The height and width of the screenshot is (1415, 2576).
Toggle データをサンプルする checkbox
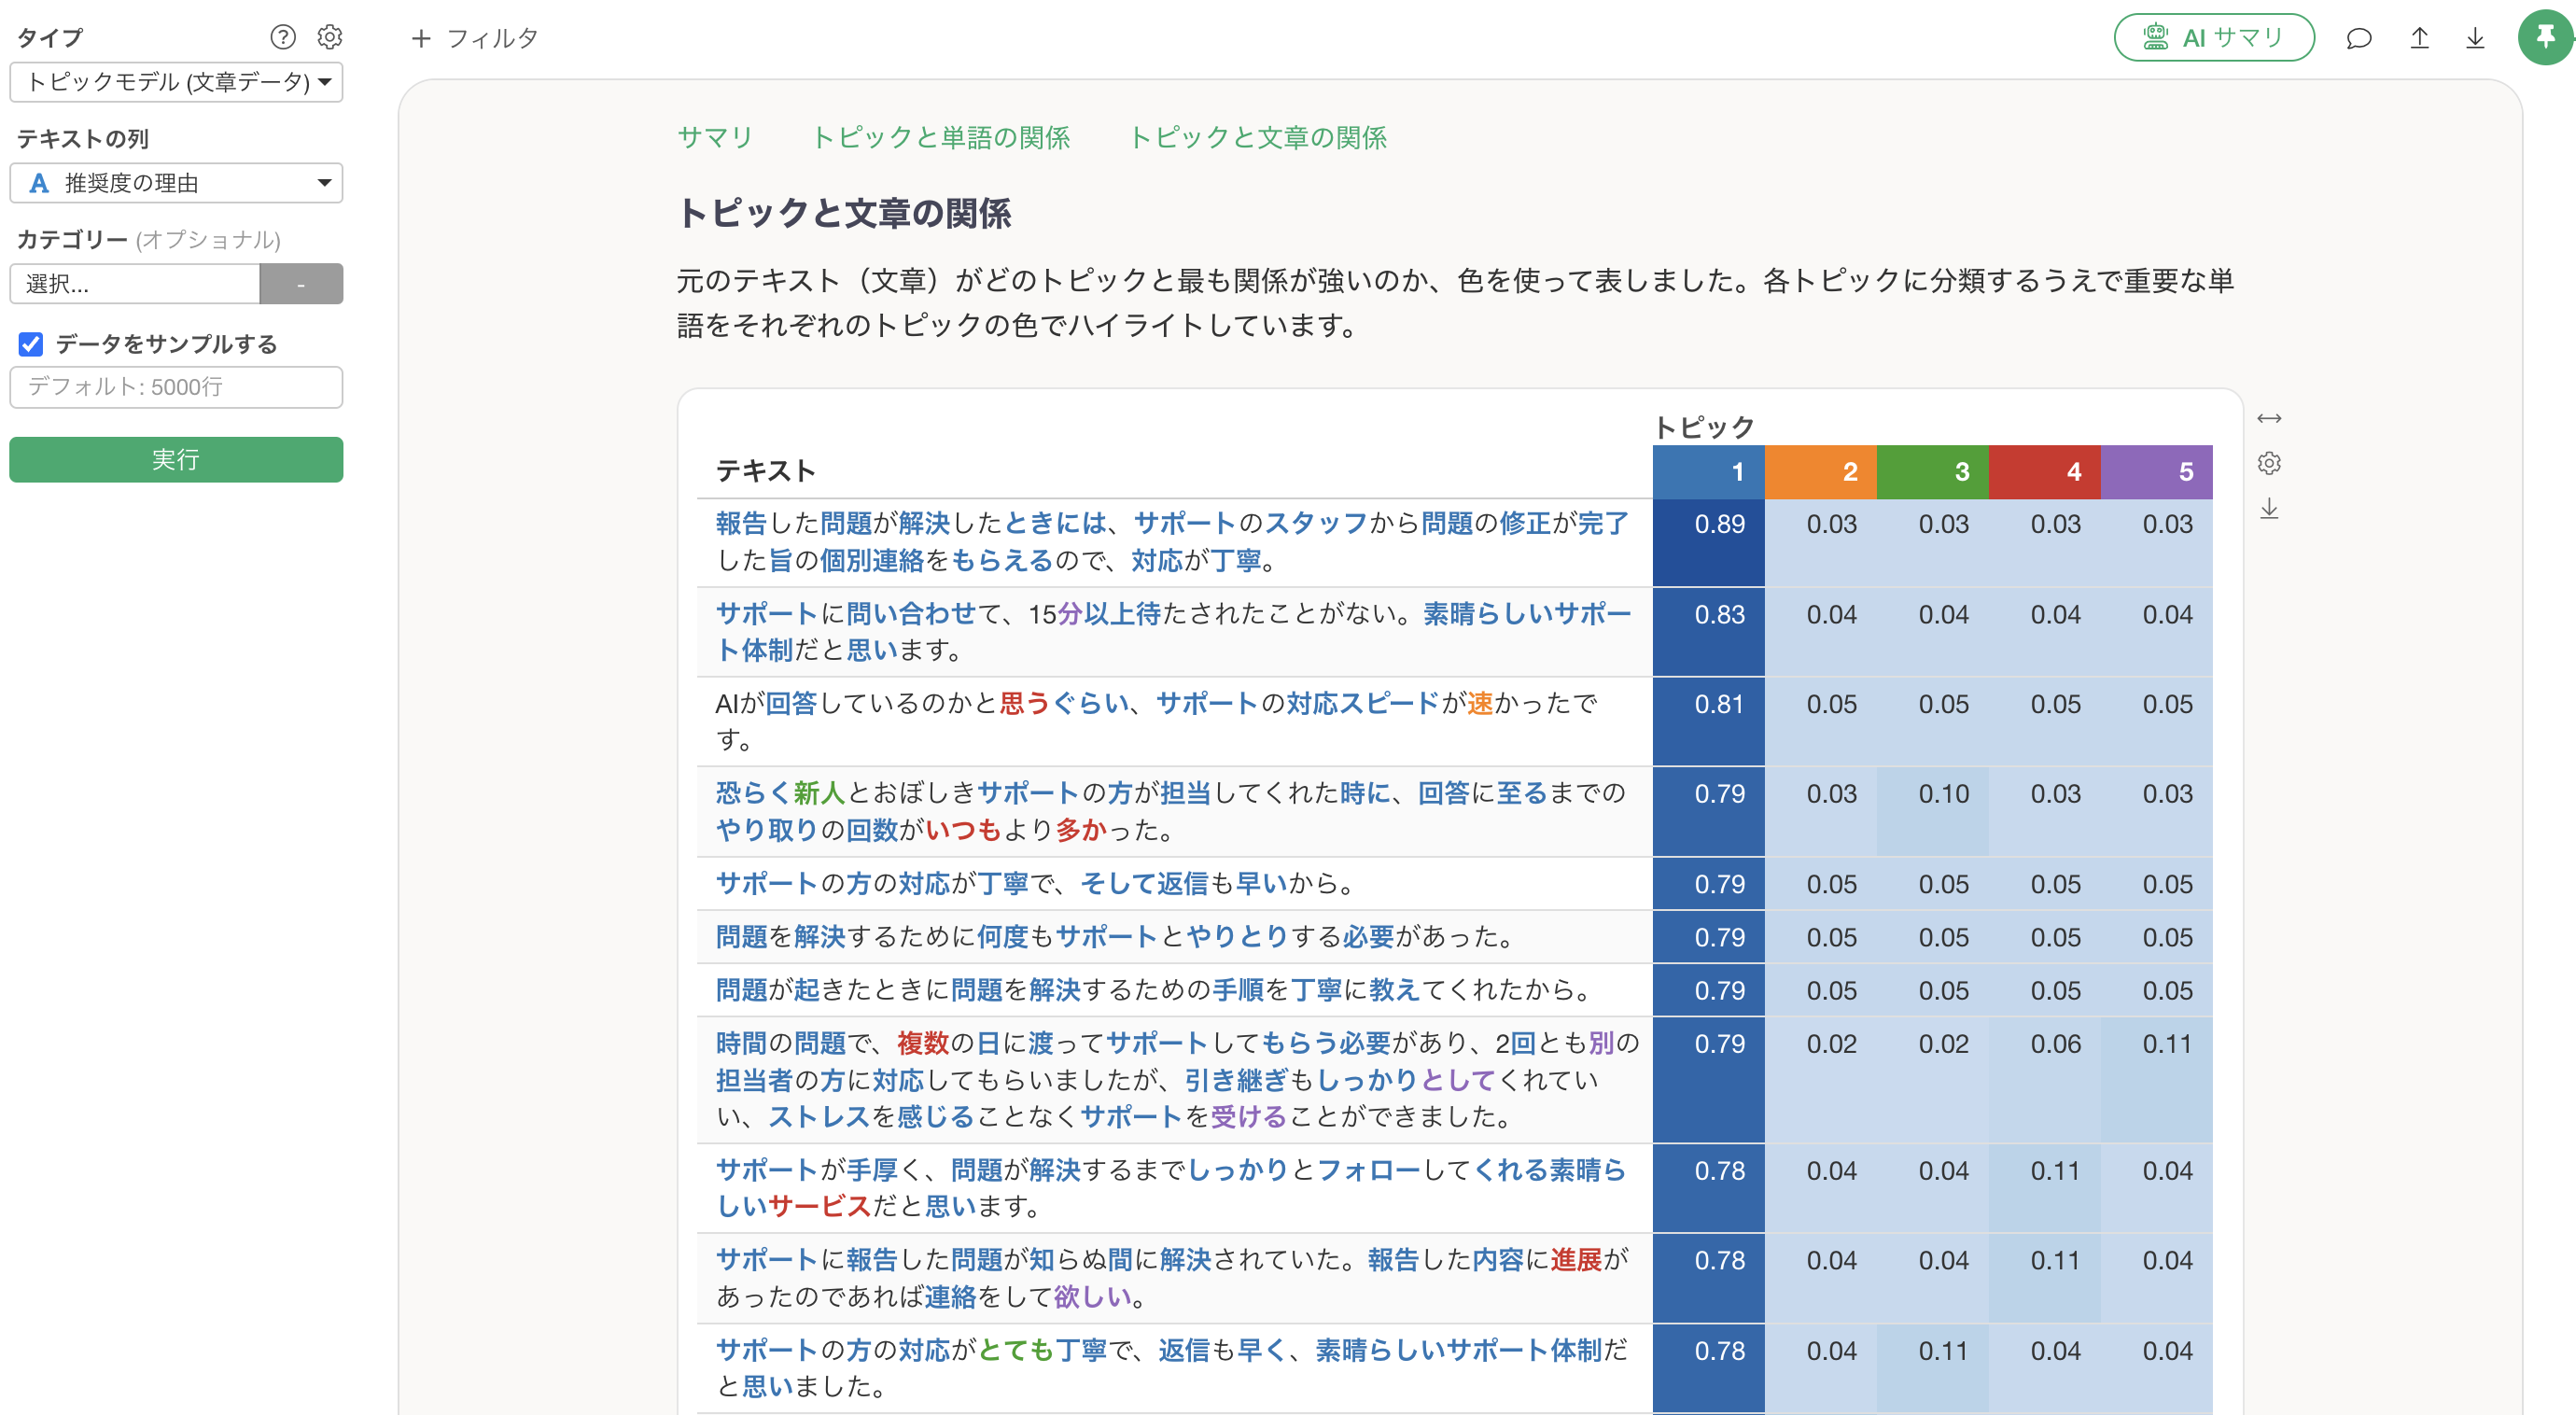[31, 344]
